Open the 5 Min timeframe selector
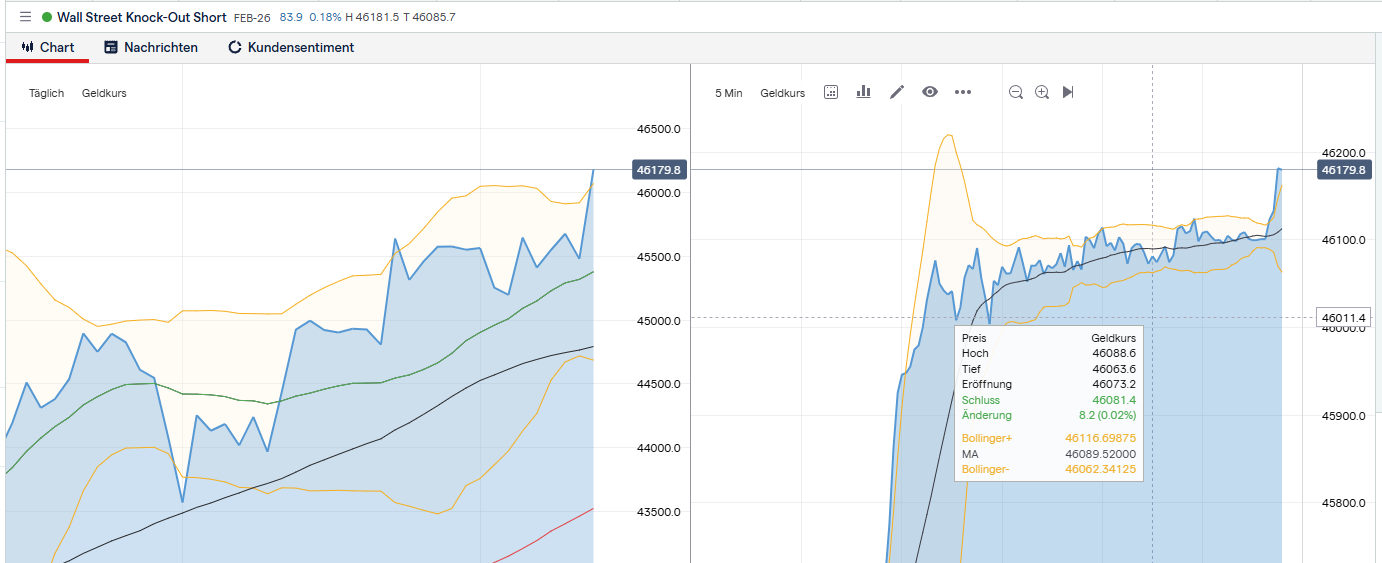This screenshot has height=563, width=1382. 729,93
